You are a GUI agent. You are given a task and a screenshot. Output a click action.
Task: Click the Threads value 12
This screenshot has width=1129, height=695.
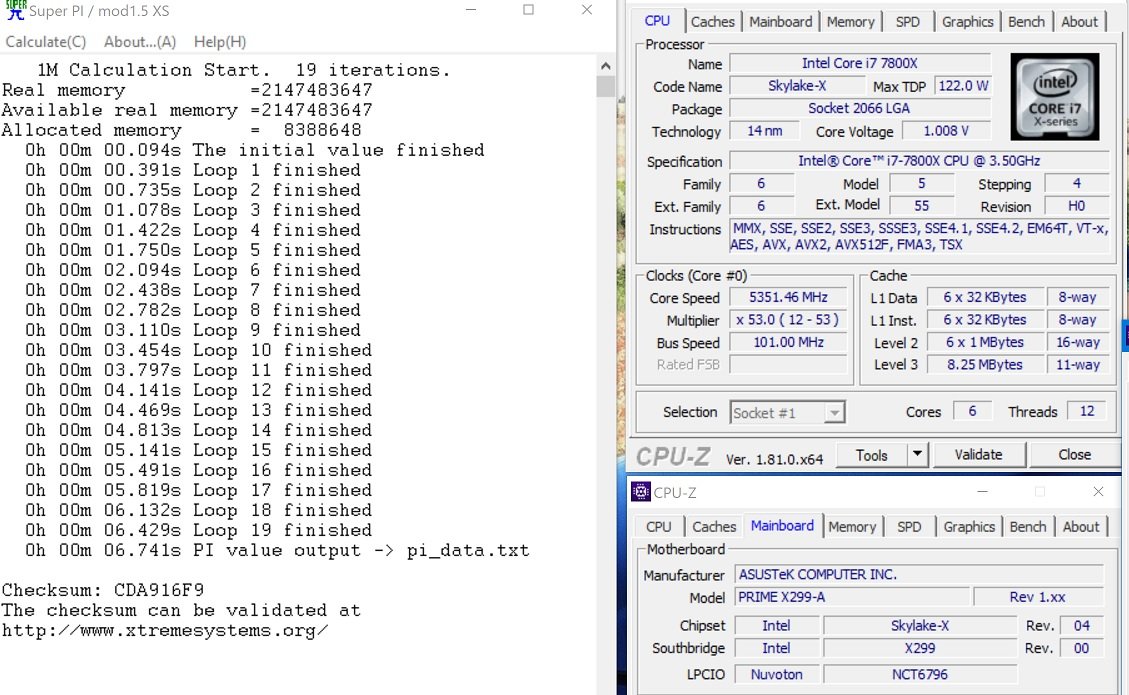(x=1087, y=411)
